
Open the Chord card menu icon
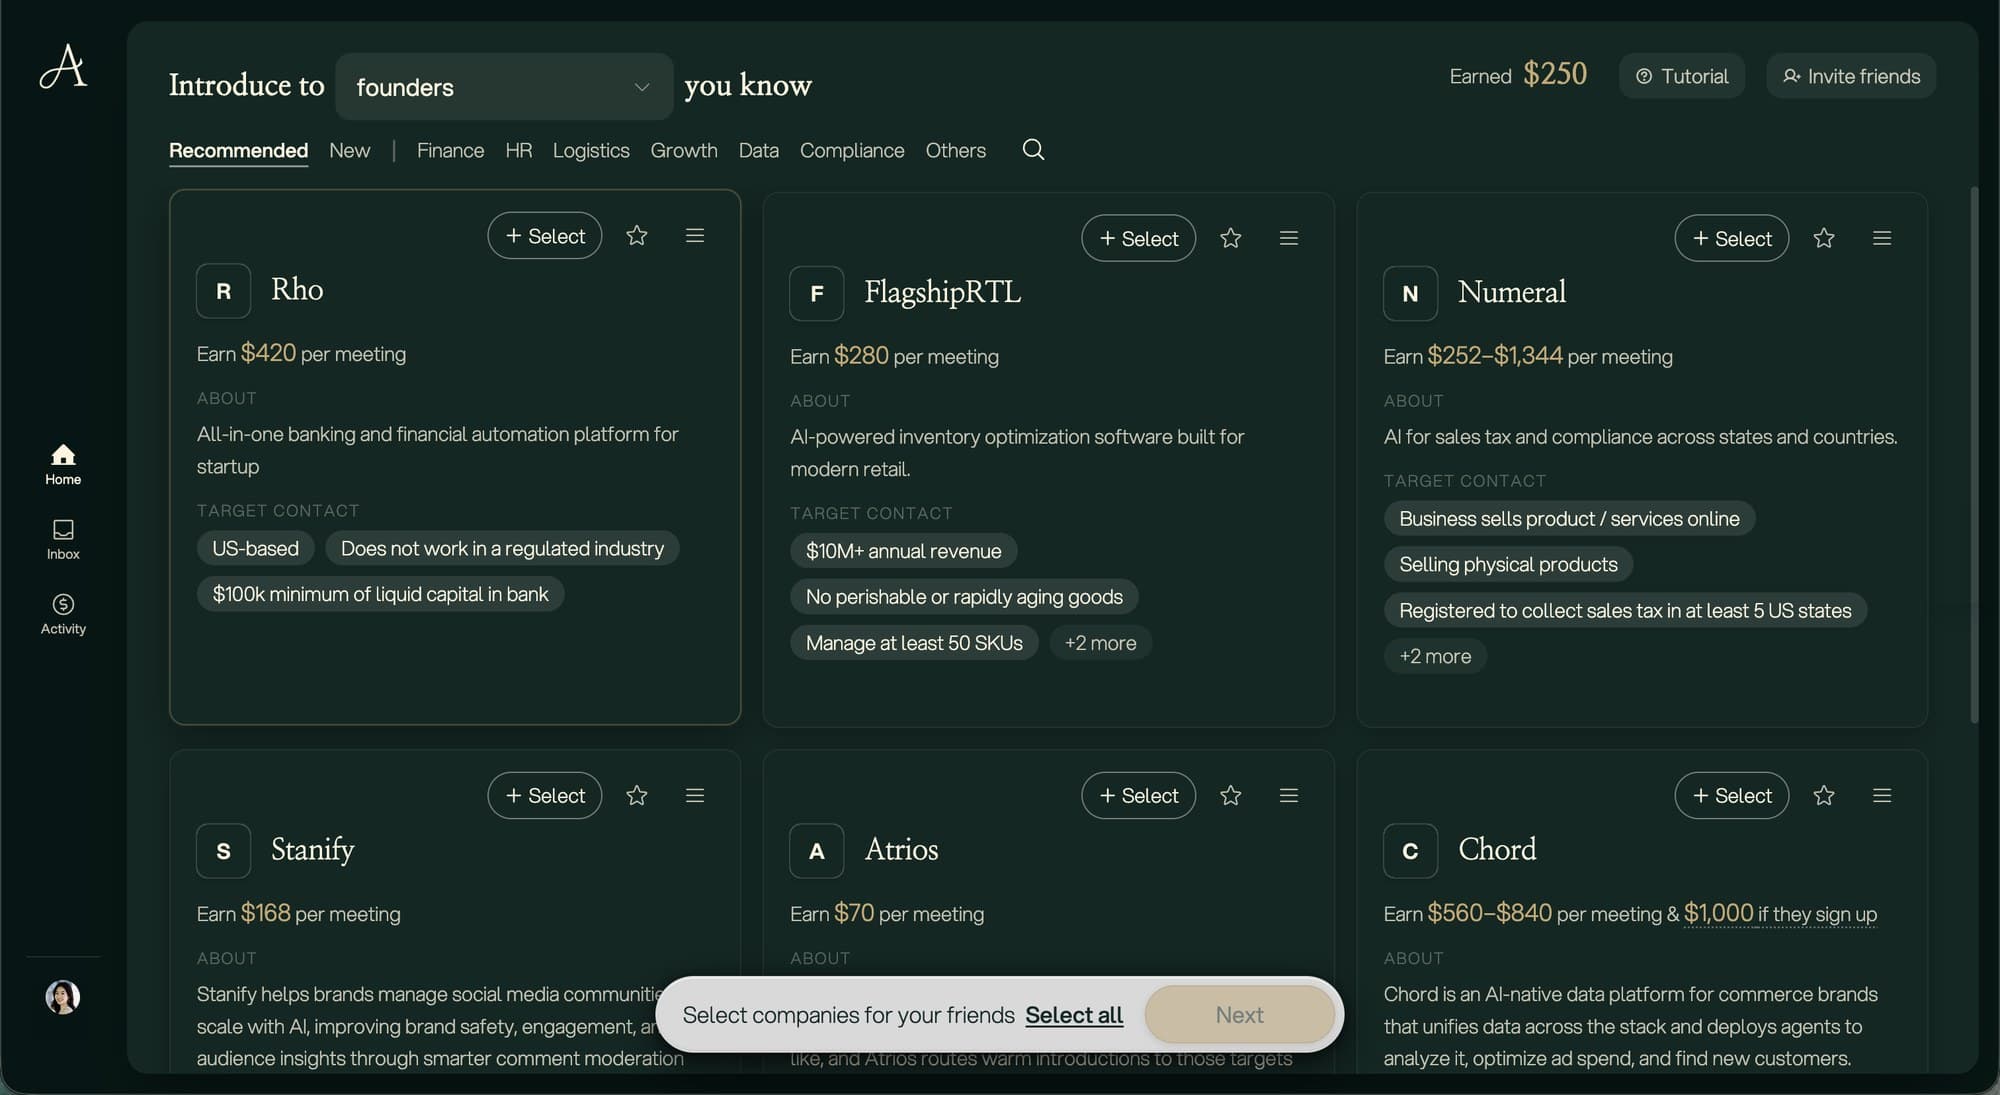(x=1882, y=796)
